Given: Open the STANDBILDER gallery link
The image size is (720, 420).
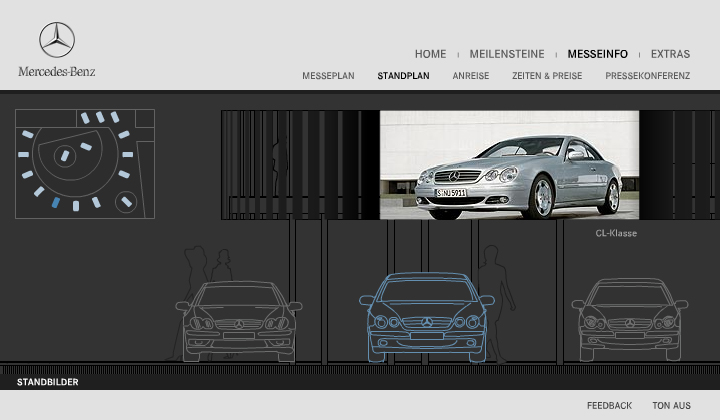Looking at the screenshot, I should [48, 382].
